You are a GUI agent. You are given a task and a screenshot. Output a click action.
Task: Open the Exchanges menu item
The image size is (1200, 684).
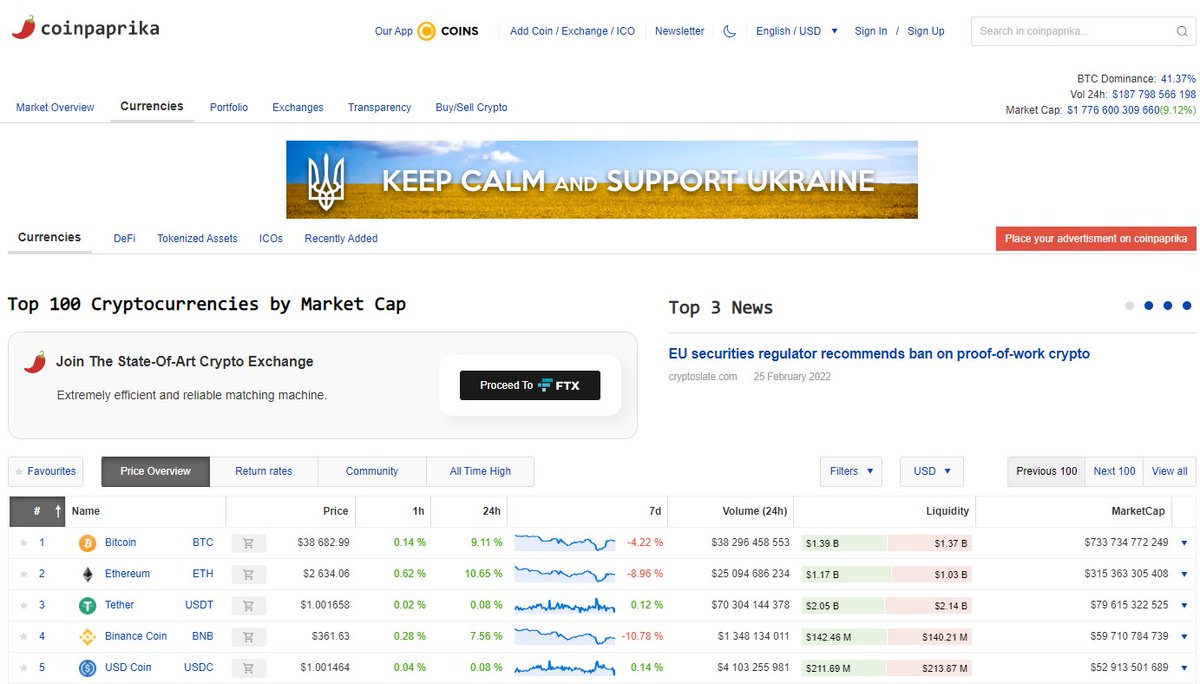pyautogui.click(x=300, y=107)
